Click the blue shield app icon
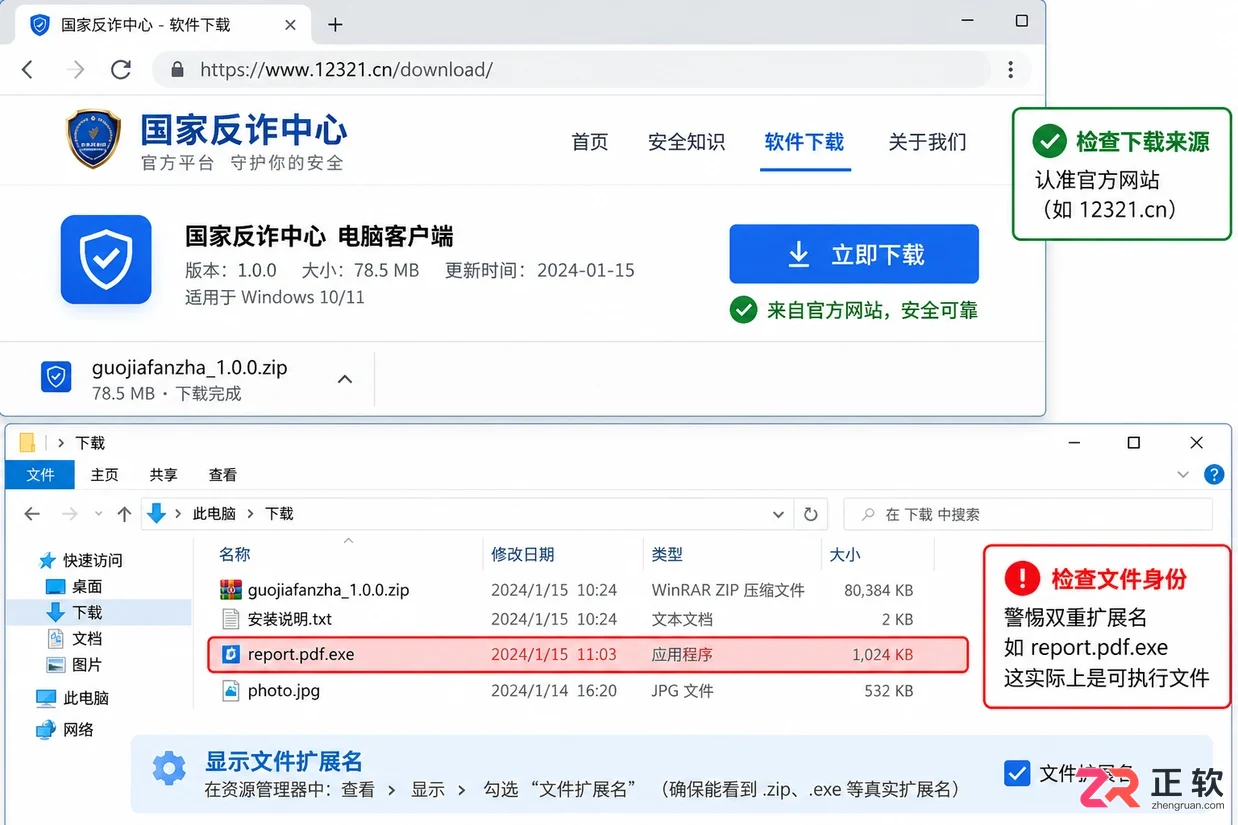The width and height of the screenshot is (1238, 825). pyautogui.click(x=106, y=259)
